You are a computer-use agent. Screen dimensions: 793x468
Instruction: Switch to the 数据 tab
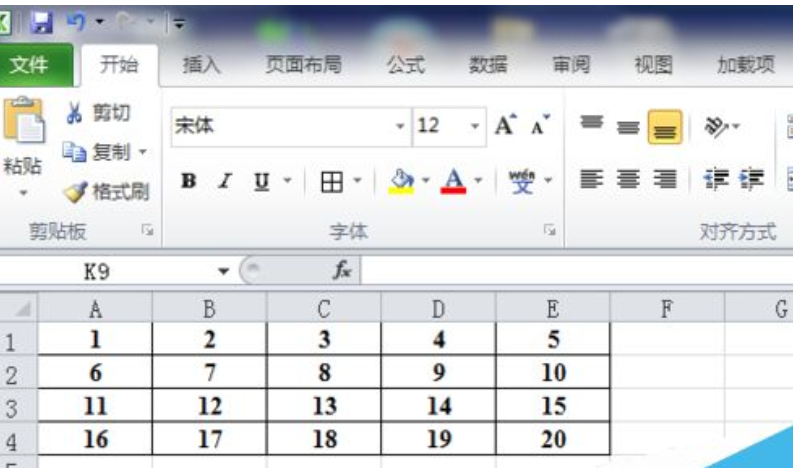(x=488, y=65)
